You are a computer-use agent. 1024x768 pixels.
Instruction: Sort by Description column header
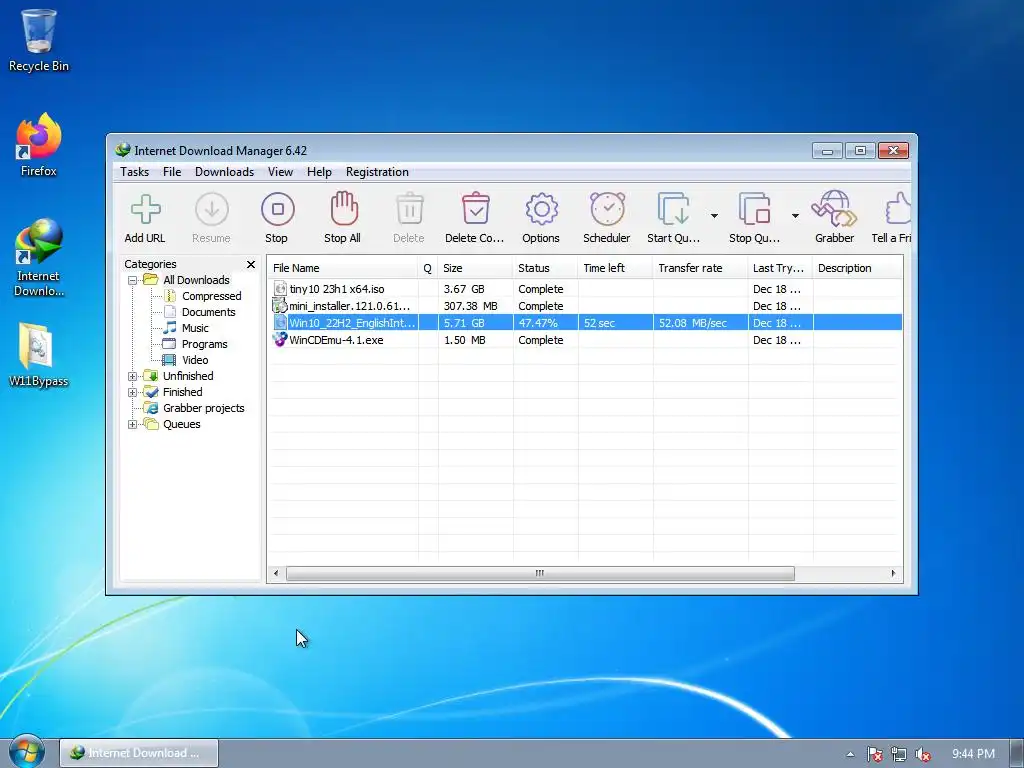click(x=858, y=268)
